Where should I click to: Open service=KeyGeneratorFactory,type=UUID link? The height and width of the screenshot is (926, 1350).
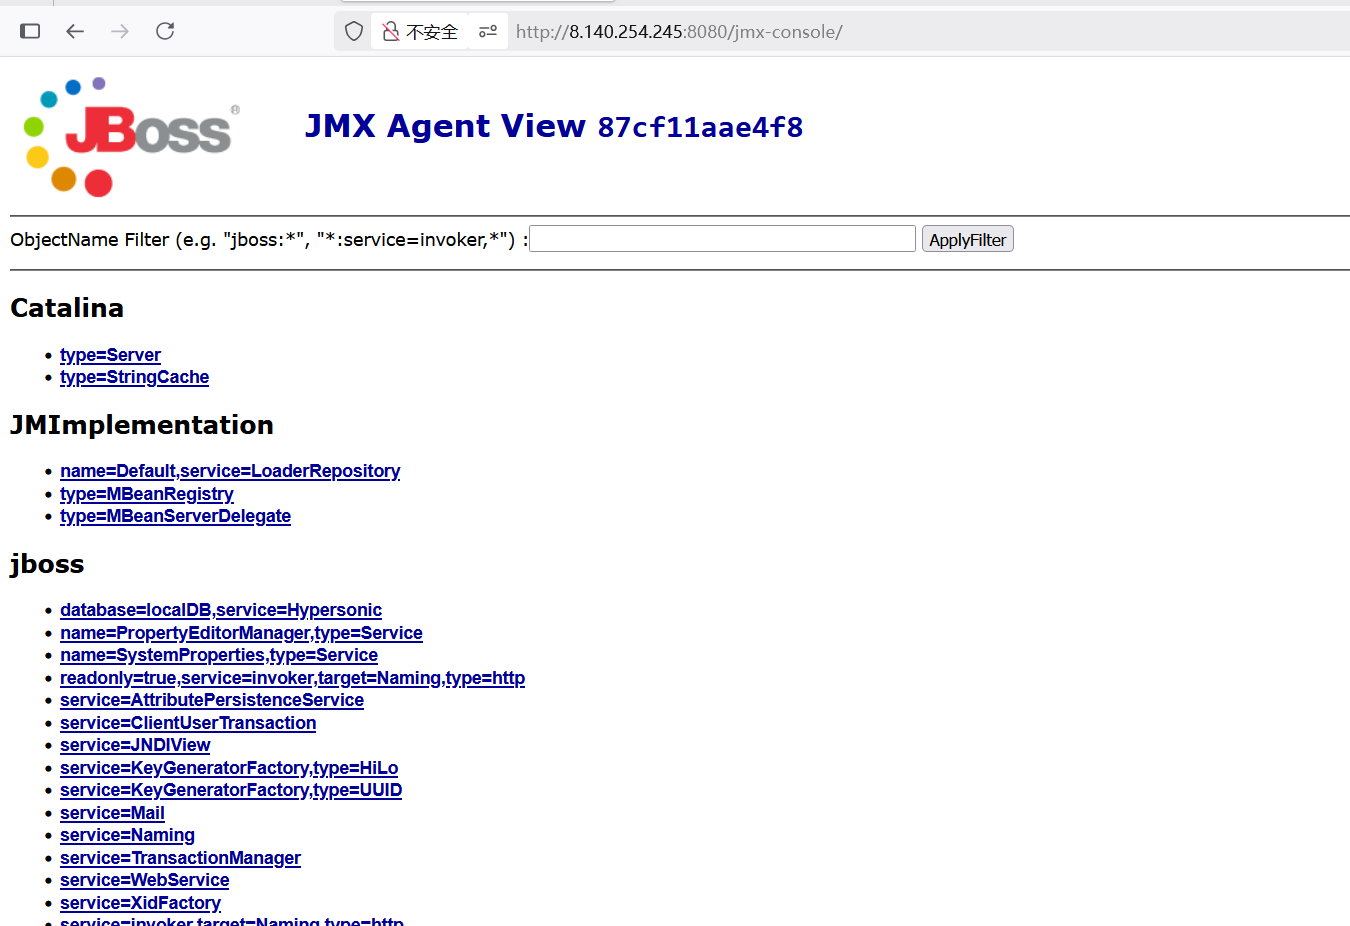coord(231,790)
